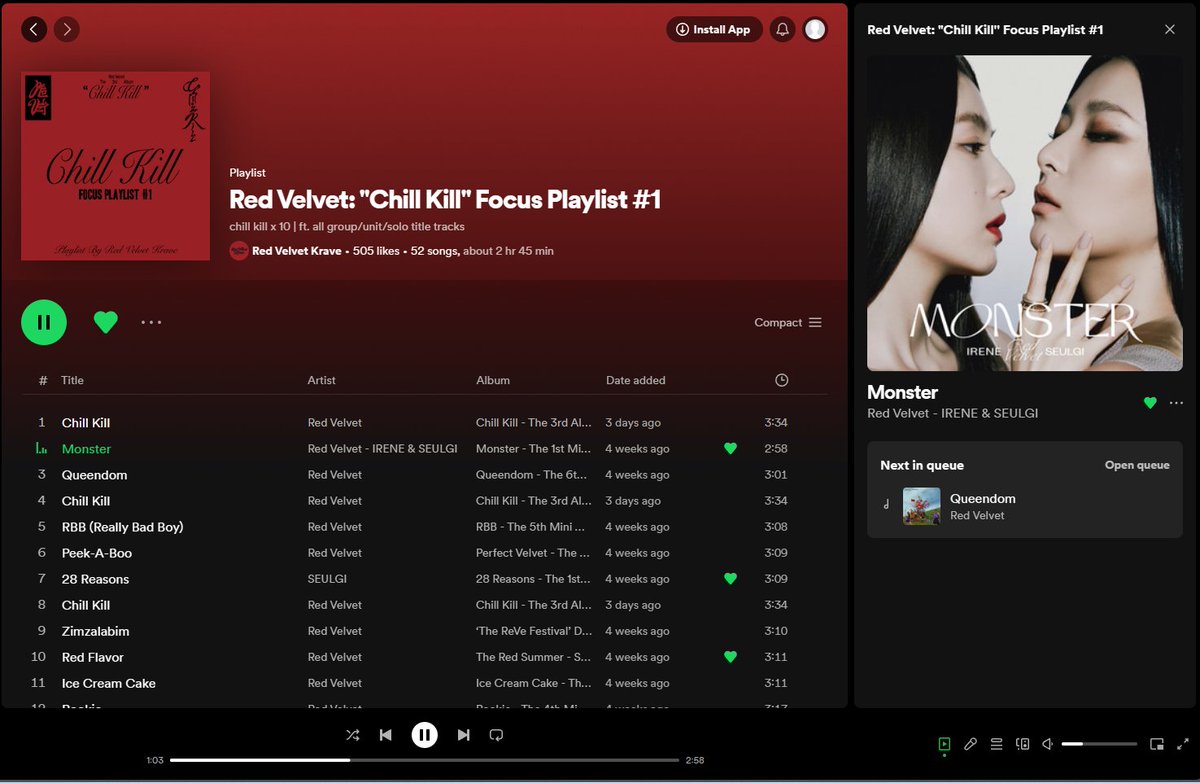Open Connect to a device icon

point(1022,744)
